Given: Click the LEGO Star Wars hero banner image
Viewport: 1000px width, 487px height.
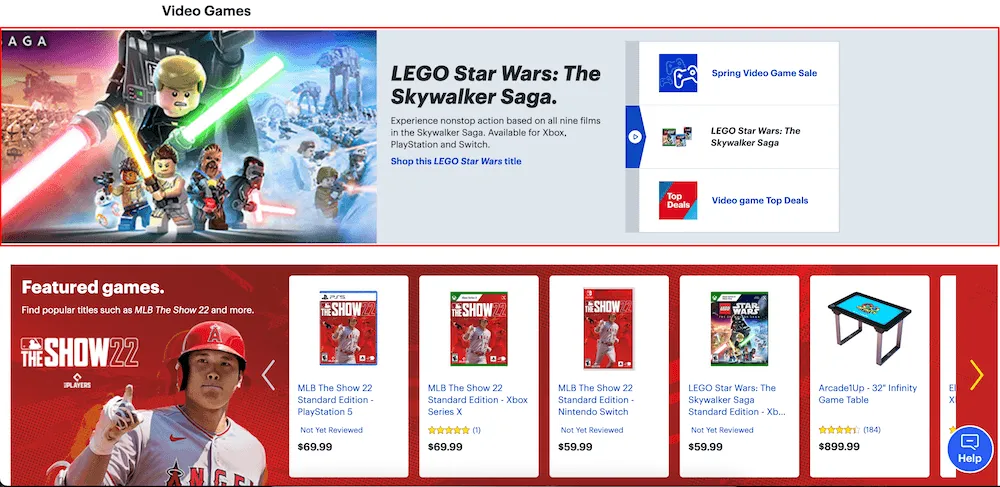Looking at the screenshot, I should point(189,136).
